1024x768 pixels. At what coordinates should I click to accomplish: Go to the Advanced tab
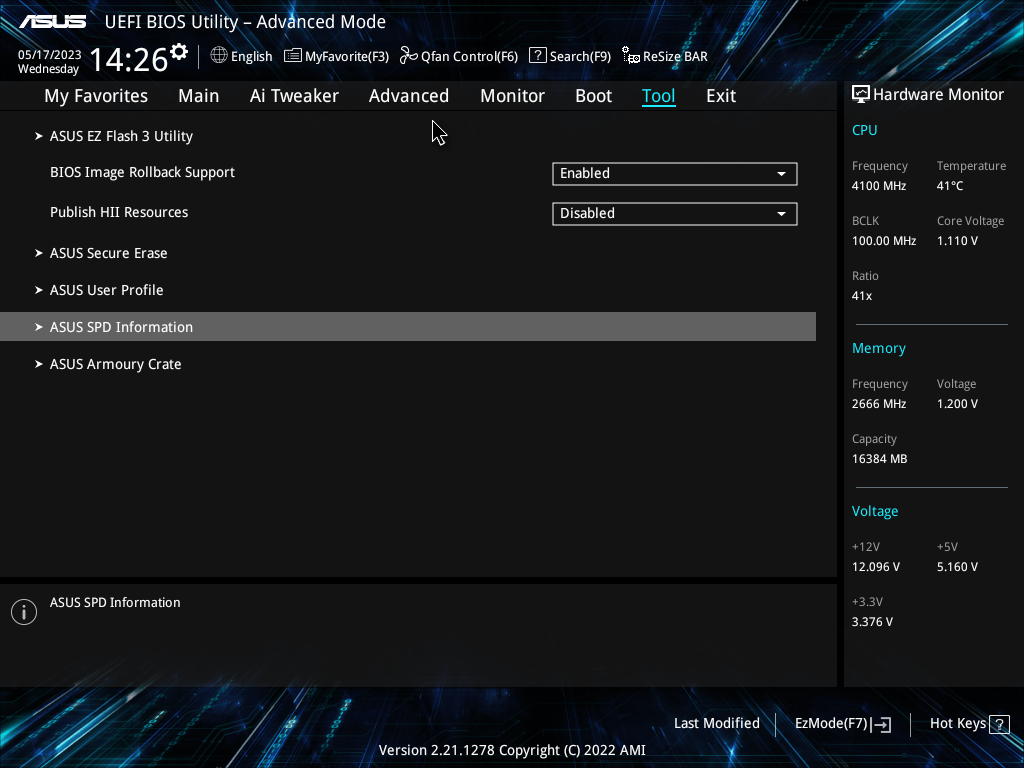tap(409, 96)
